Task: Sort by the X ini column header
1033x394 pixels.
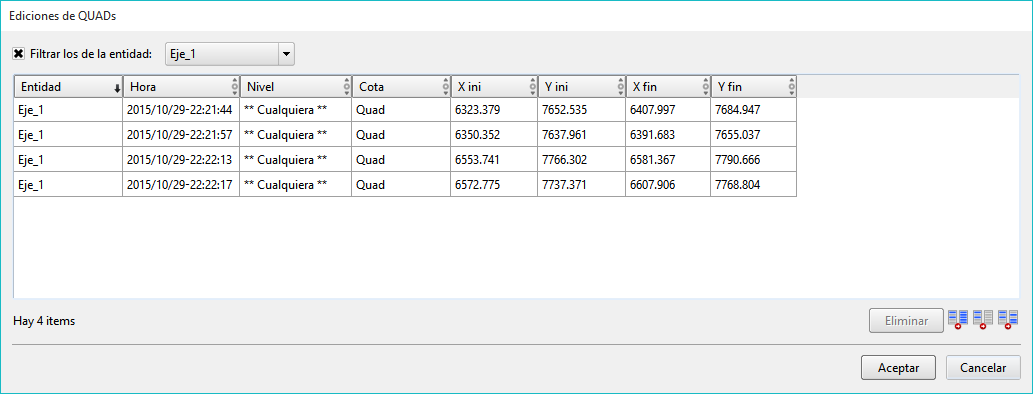Action: click(x=494, y=86)
